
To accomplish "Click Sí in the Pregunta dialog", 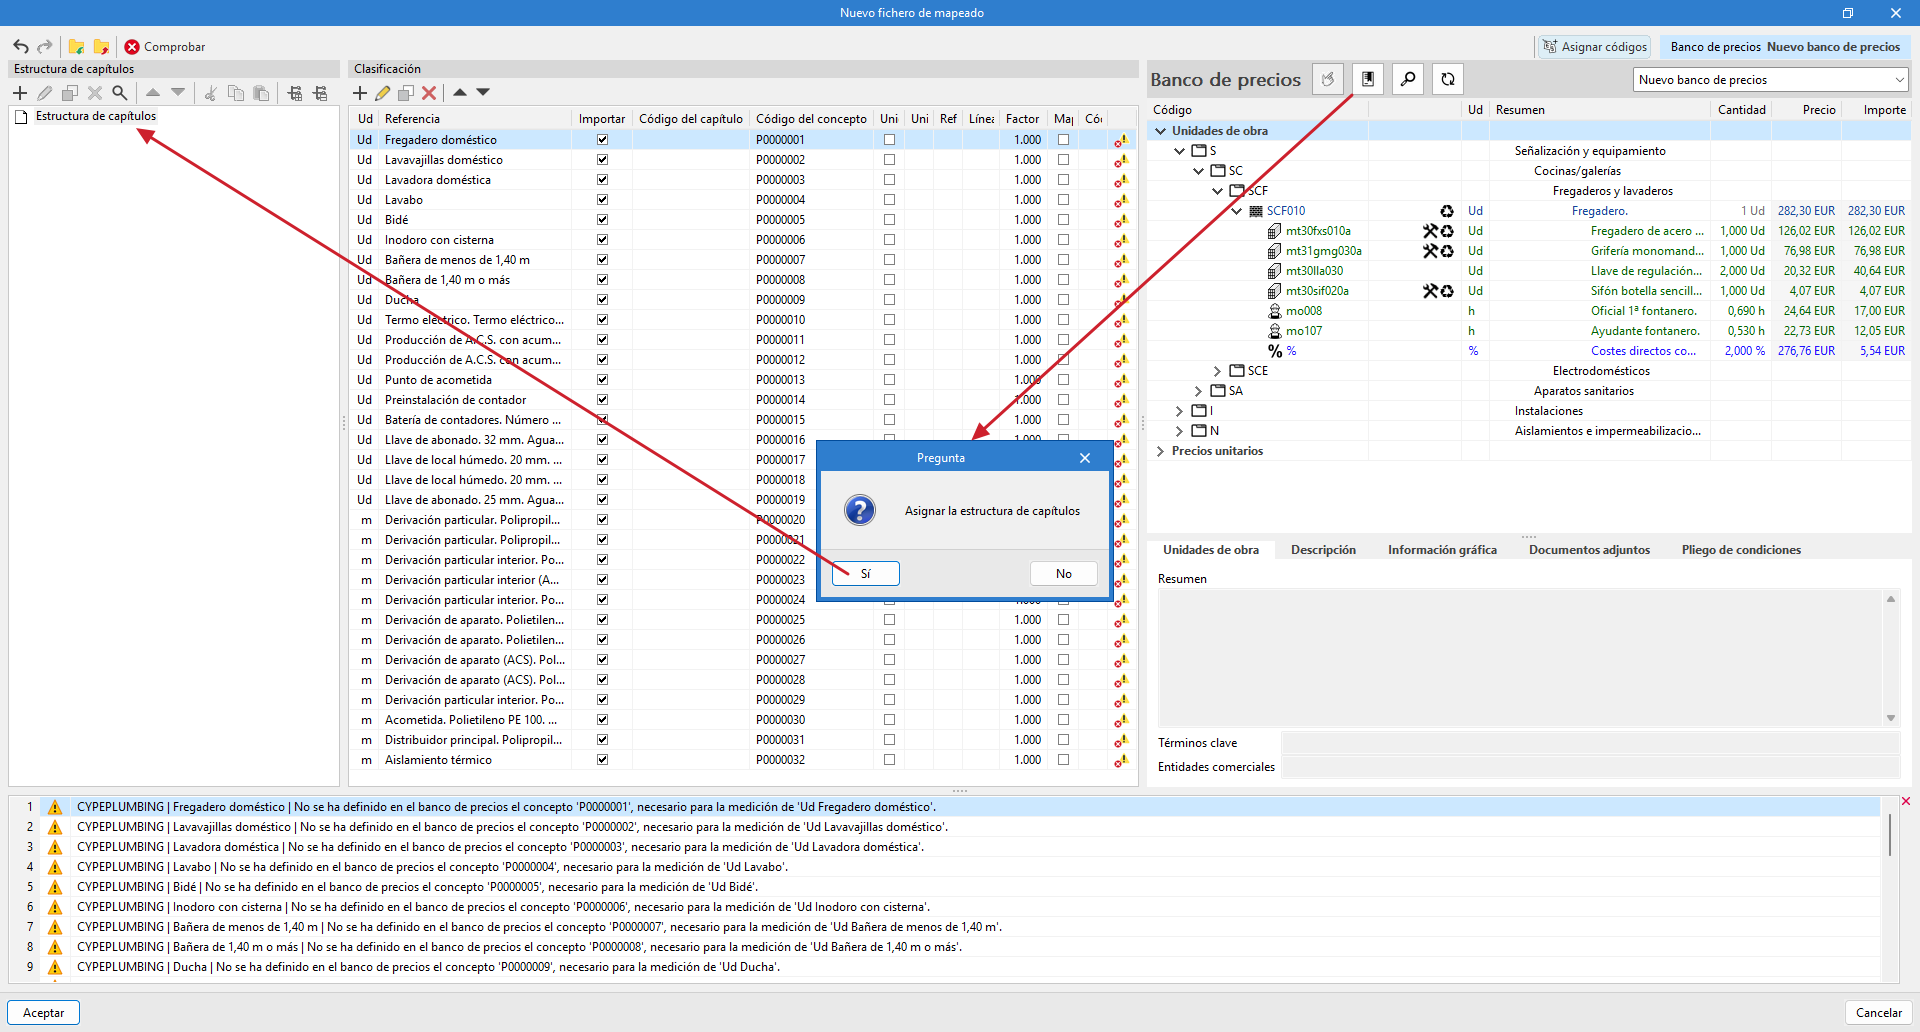I will point(865,573).
